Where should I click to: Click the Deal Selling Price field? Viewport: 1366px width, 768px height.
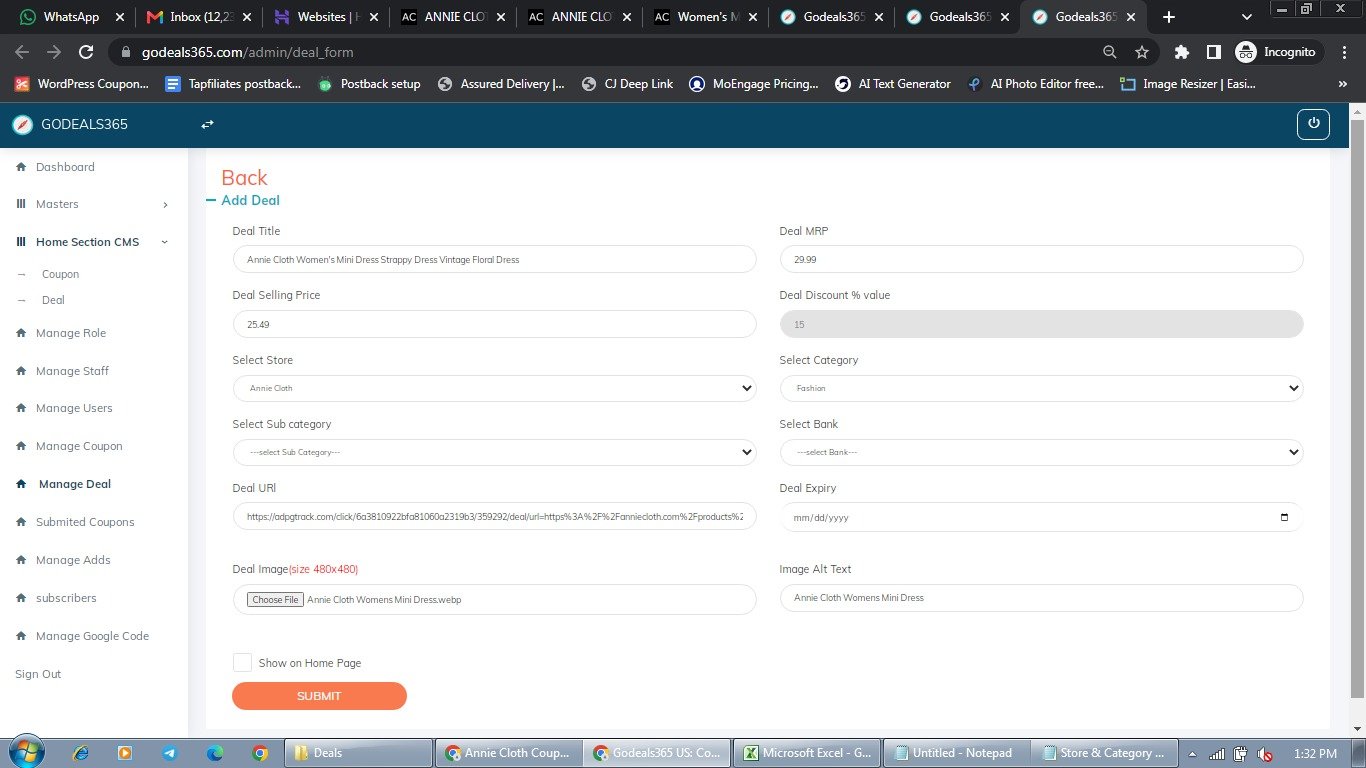coord(495,324)
